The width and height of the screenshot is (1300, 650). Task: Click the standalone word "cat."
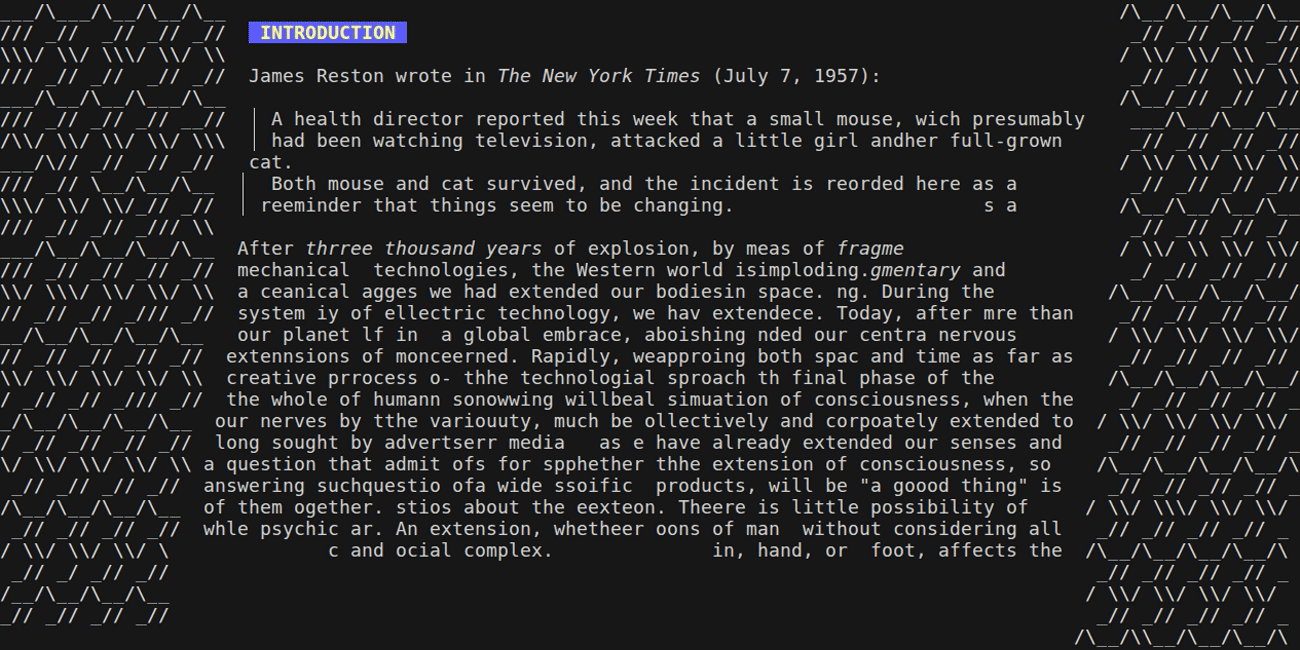271,162
